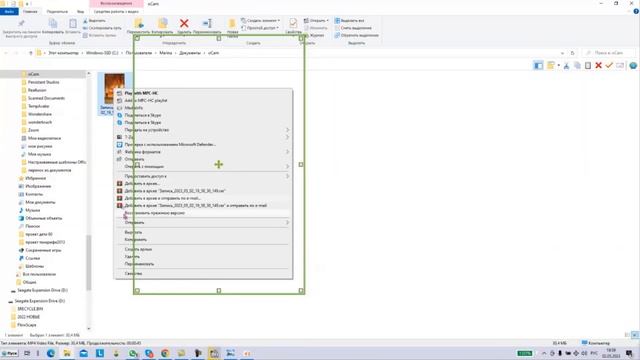640x360 pixels.
Task: Select the video file thumbnail
Action: pyautogui.click(x=114, y=89)
